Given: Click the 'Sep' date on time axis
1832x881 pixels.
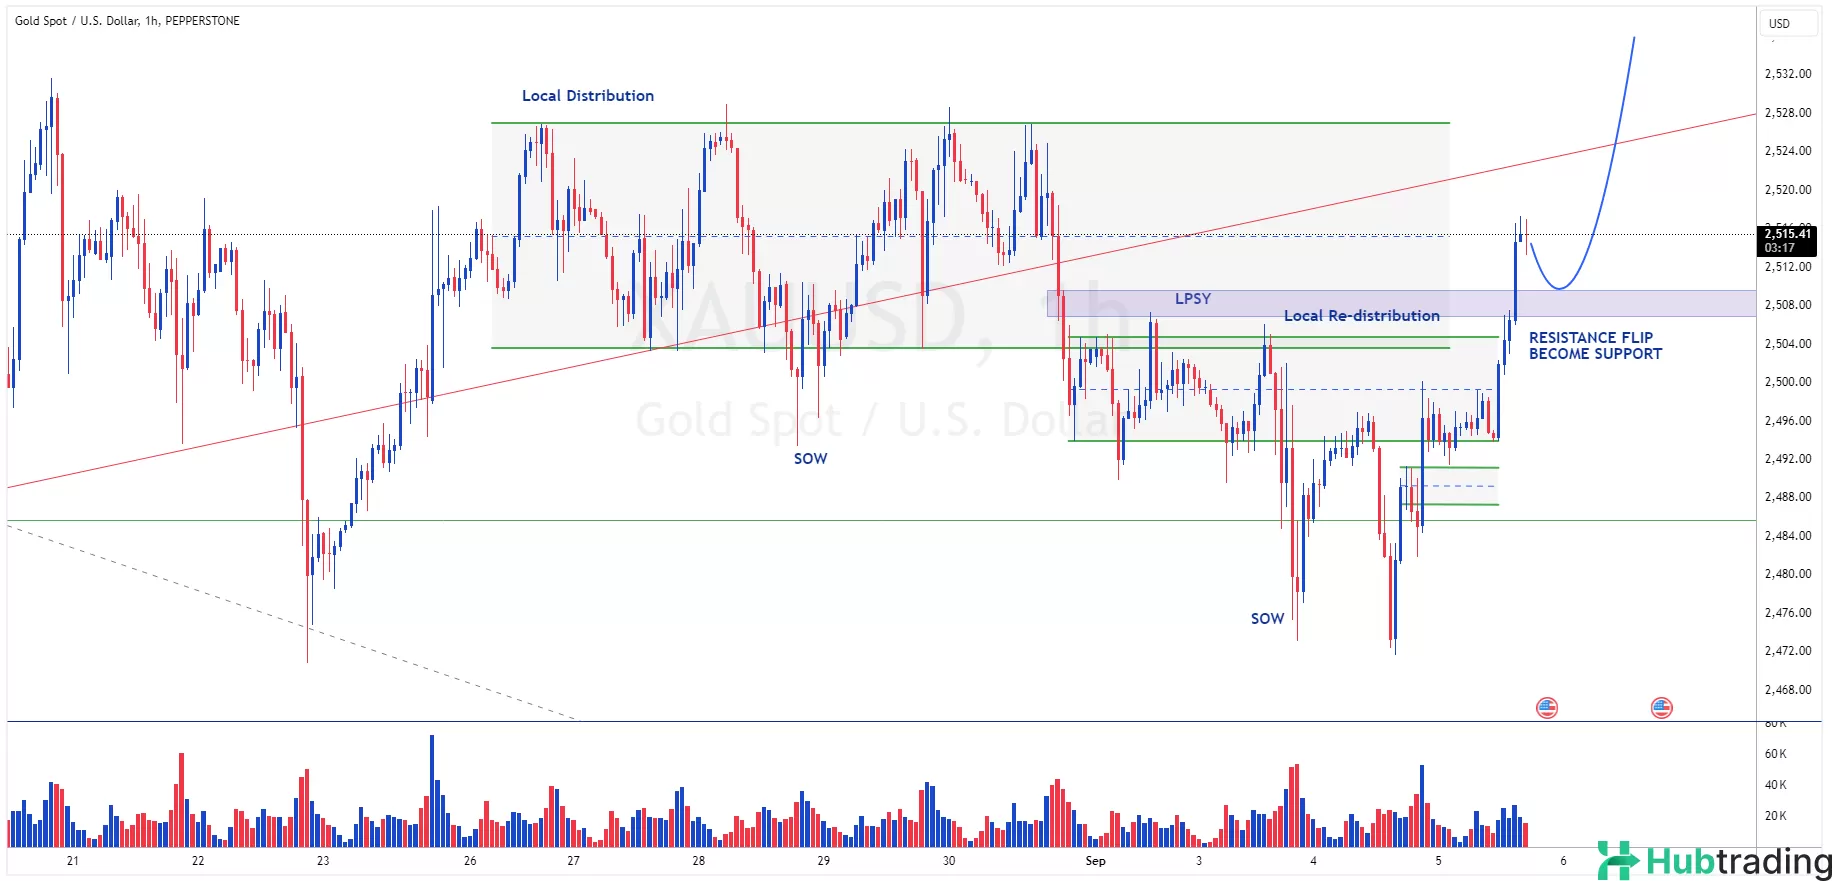Looking at the screenshot, I should [x=1095, y=861].
